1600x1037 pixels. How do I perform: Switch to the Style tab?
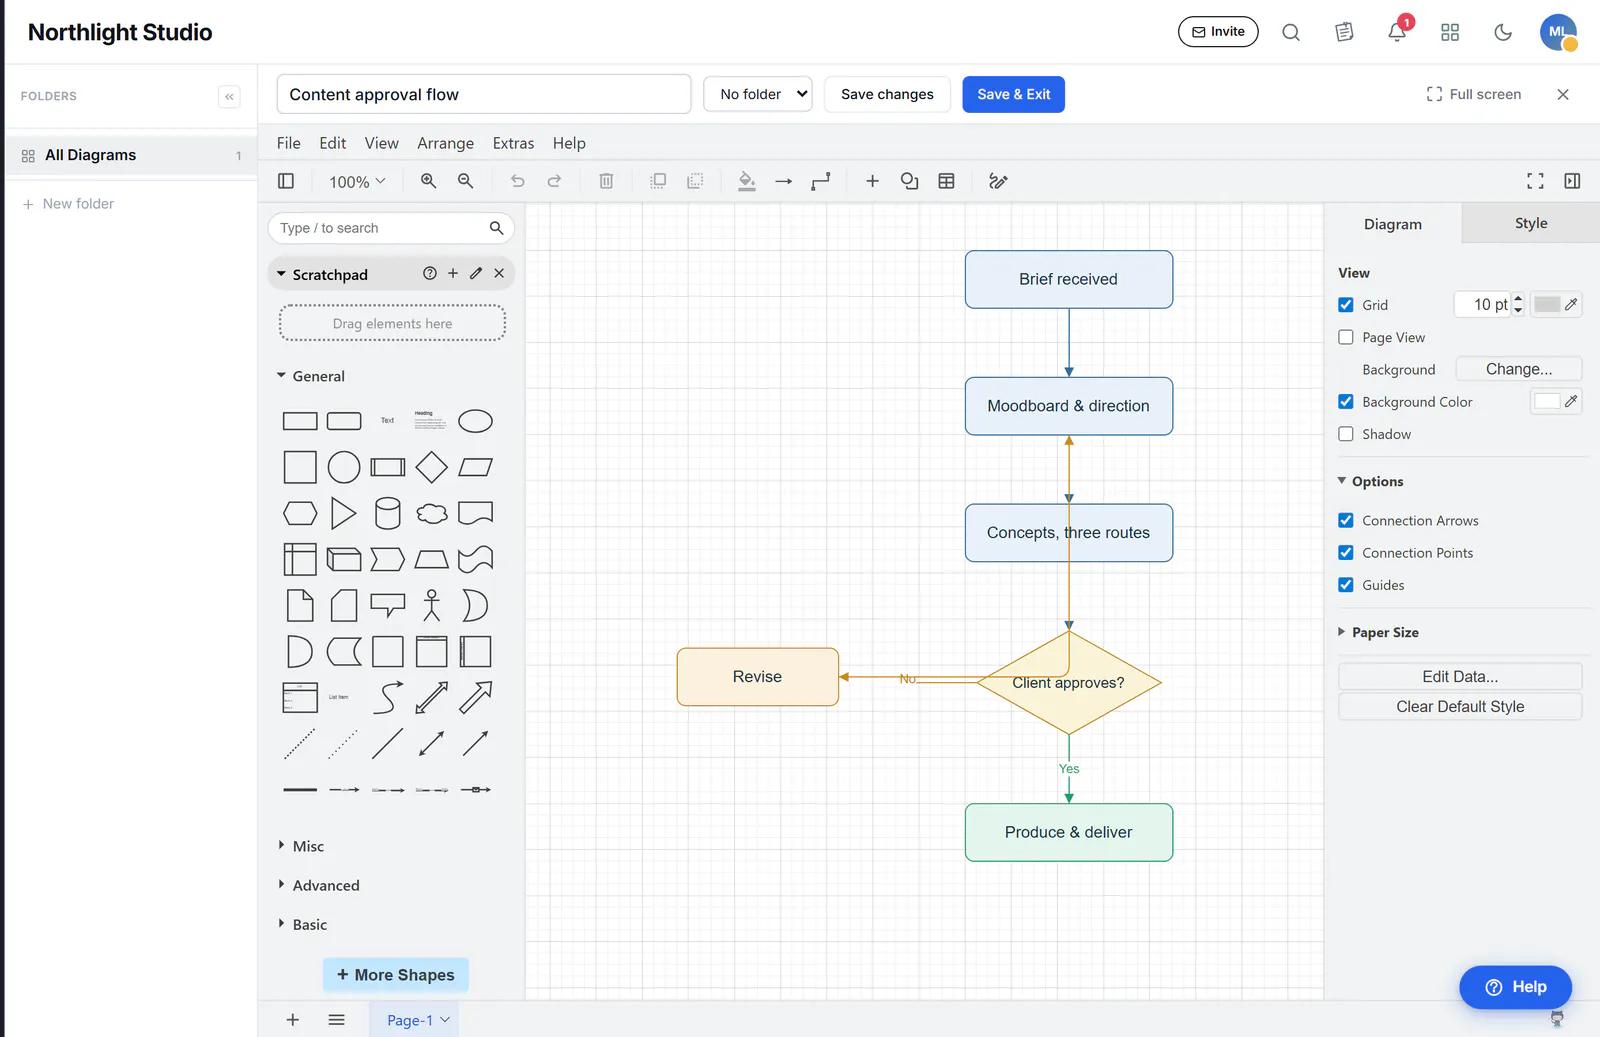[1530, 223]
